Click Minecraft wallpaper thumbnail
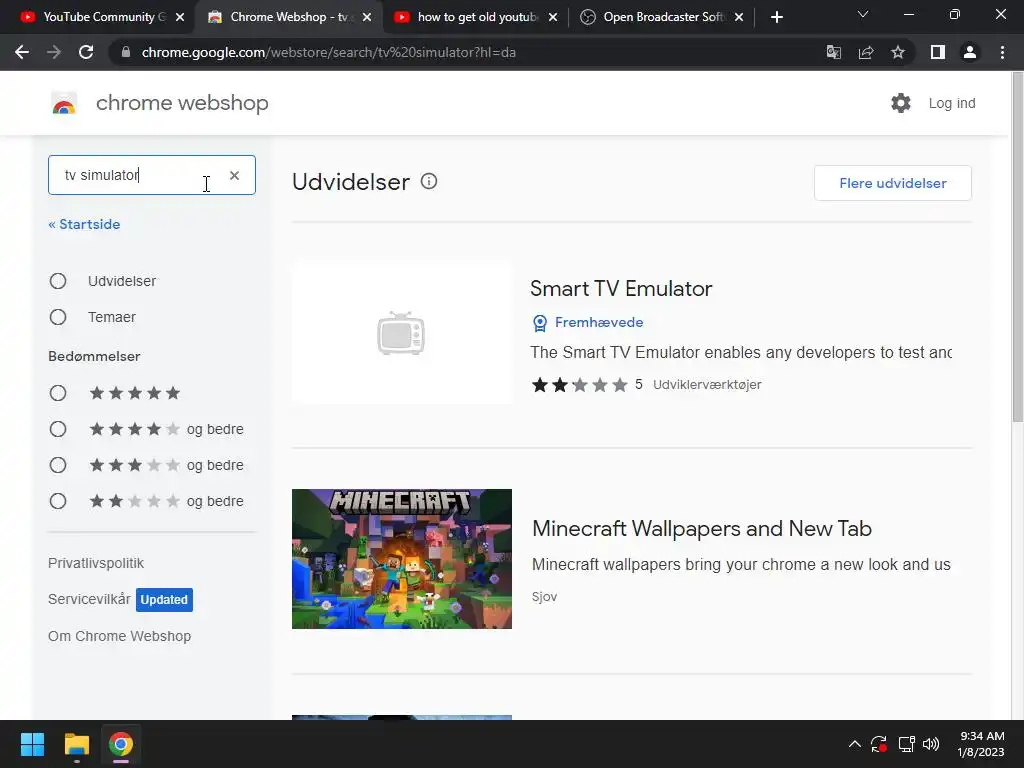 [x=402, y=559]
